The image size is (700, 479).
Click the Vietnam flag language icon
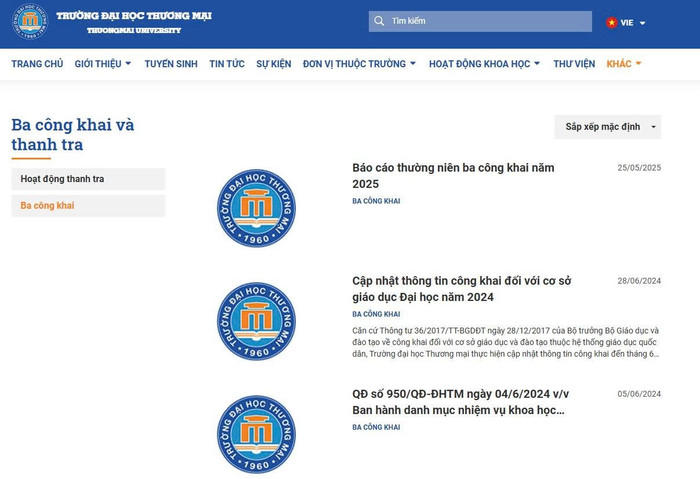pyautogui.click(x=611, y=22)
